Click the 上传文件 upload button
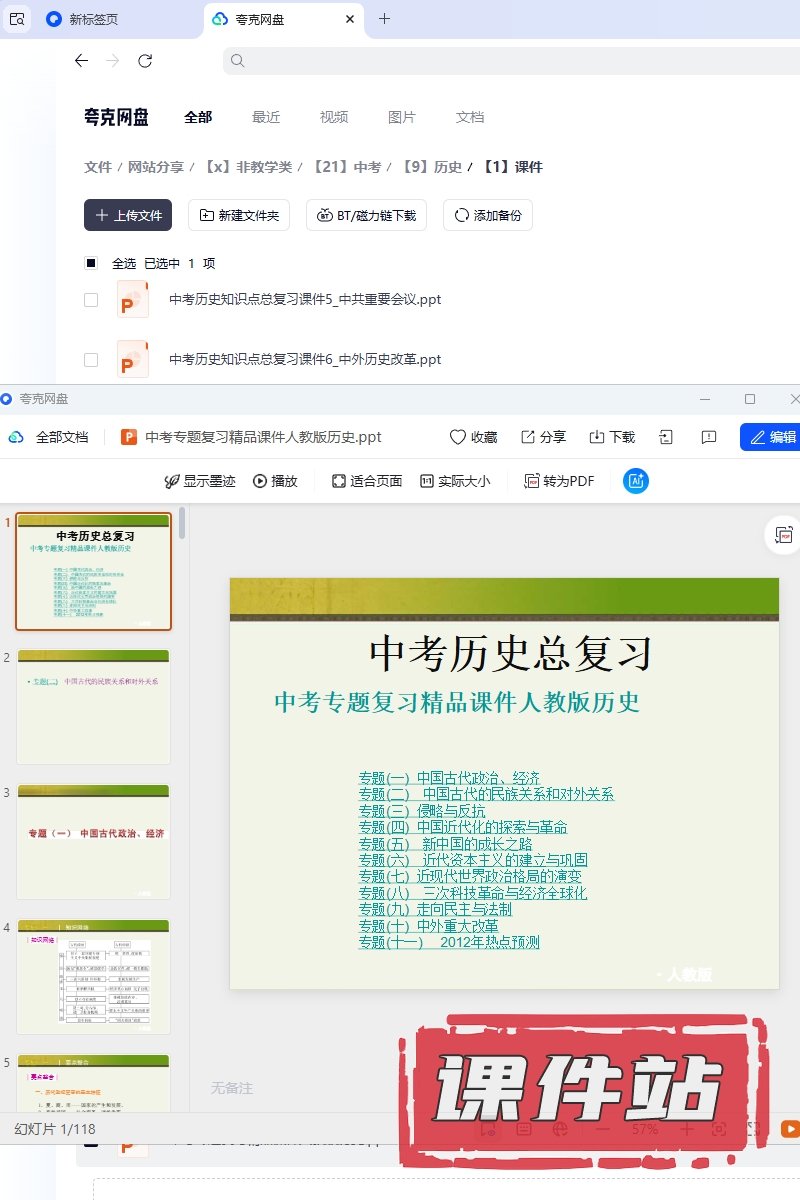 128,215
